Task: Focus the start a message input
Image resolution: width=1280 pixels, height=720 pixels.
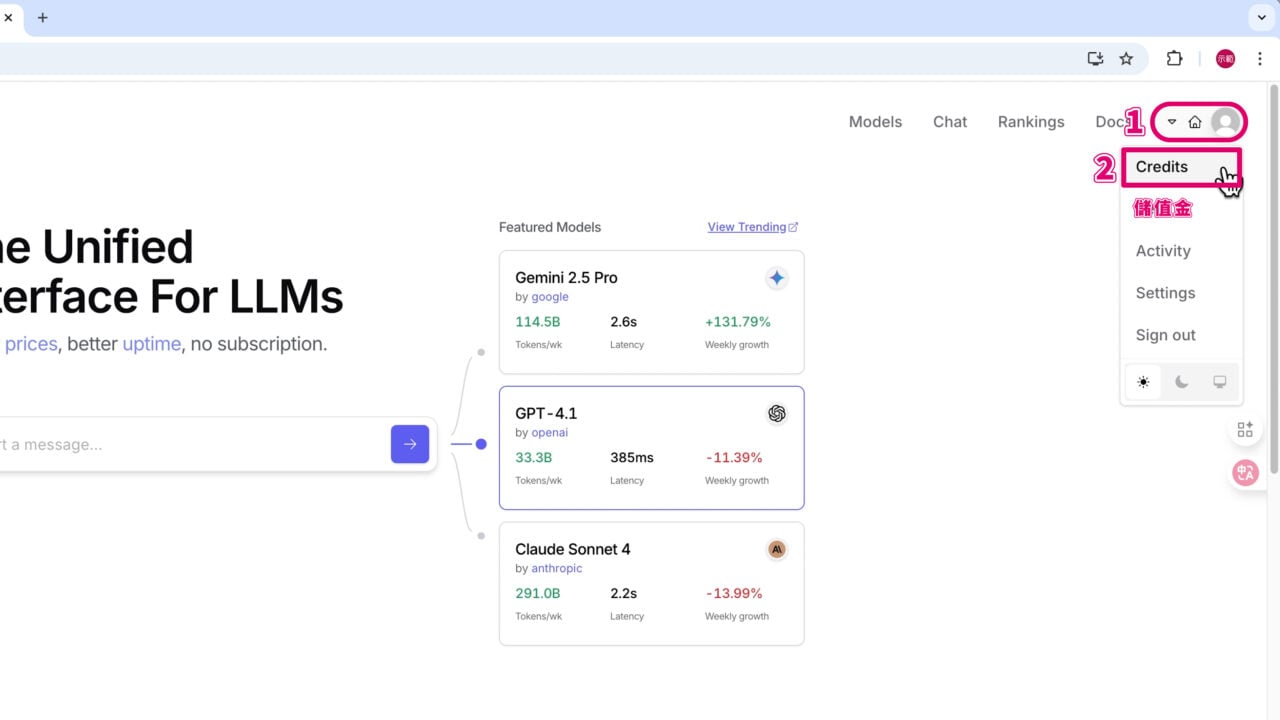Action: 190,444
